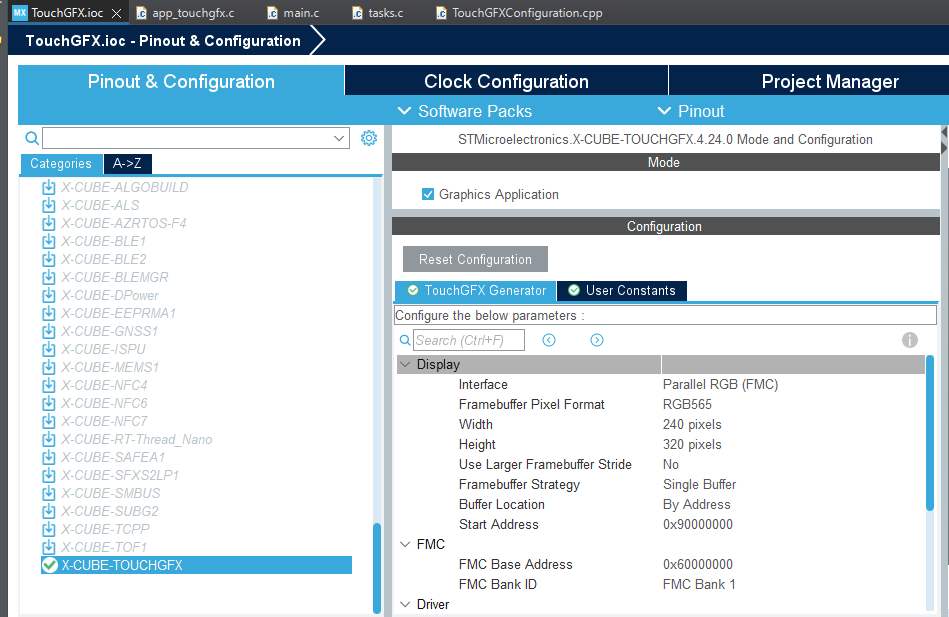The width and height of the screenshot is (949, 617).
Task: Open the categories settings gear icon
Action: point(369,138)
